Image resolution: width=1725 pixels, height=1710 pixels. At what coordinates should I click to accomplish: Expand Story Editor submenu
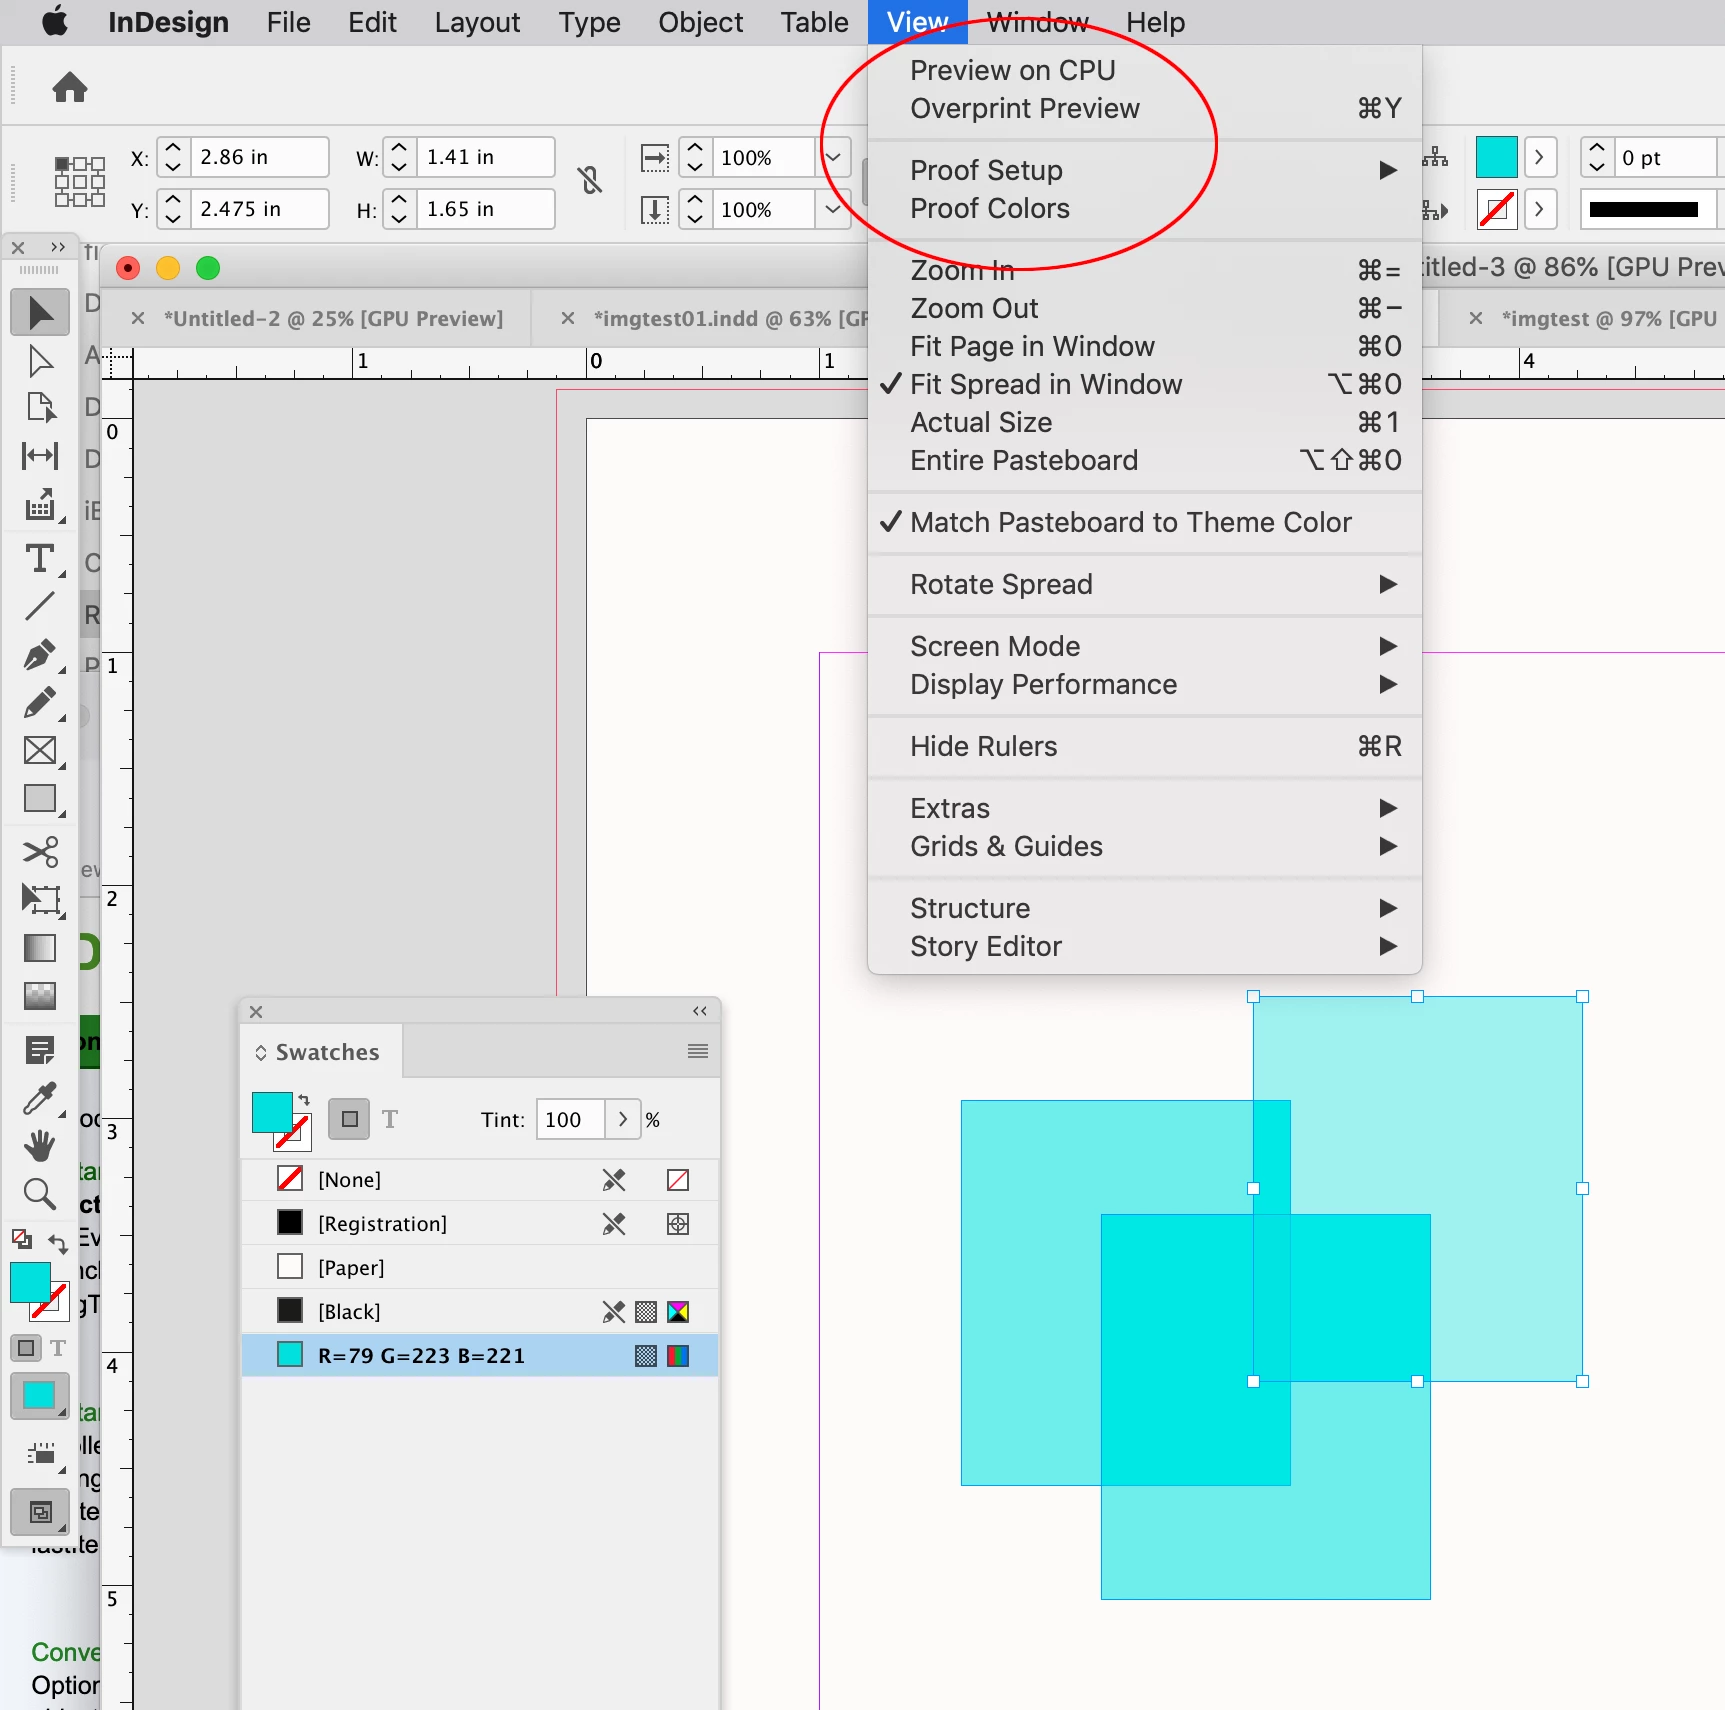click(x=1145, y=947)
